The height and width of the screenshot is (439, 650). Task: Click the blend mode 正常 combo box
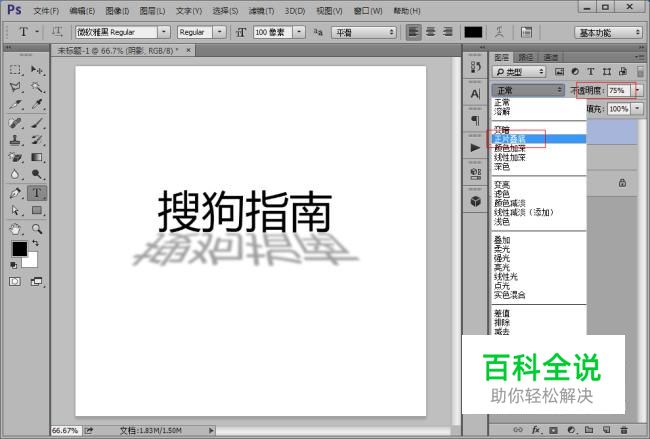pos(527,90)
